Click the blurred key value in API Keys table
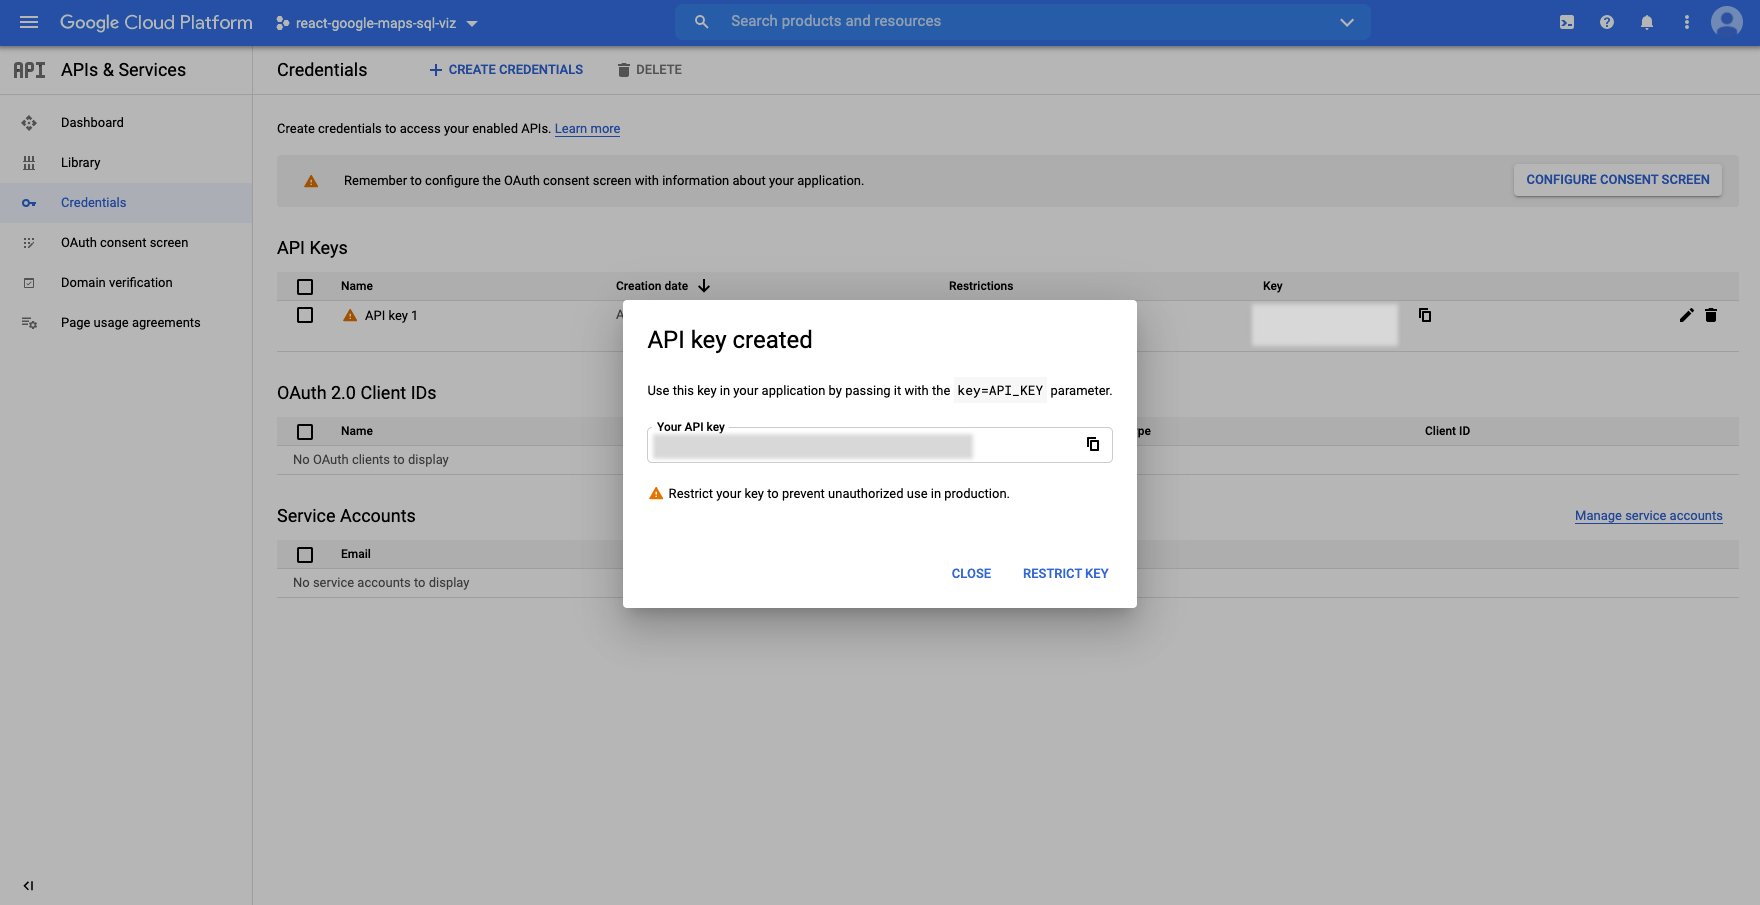Screen dimensions: 1760x905 [1324, 325]
